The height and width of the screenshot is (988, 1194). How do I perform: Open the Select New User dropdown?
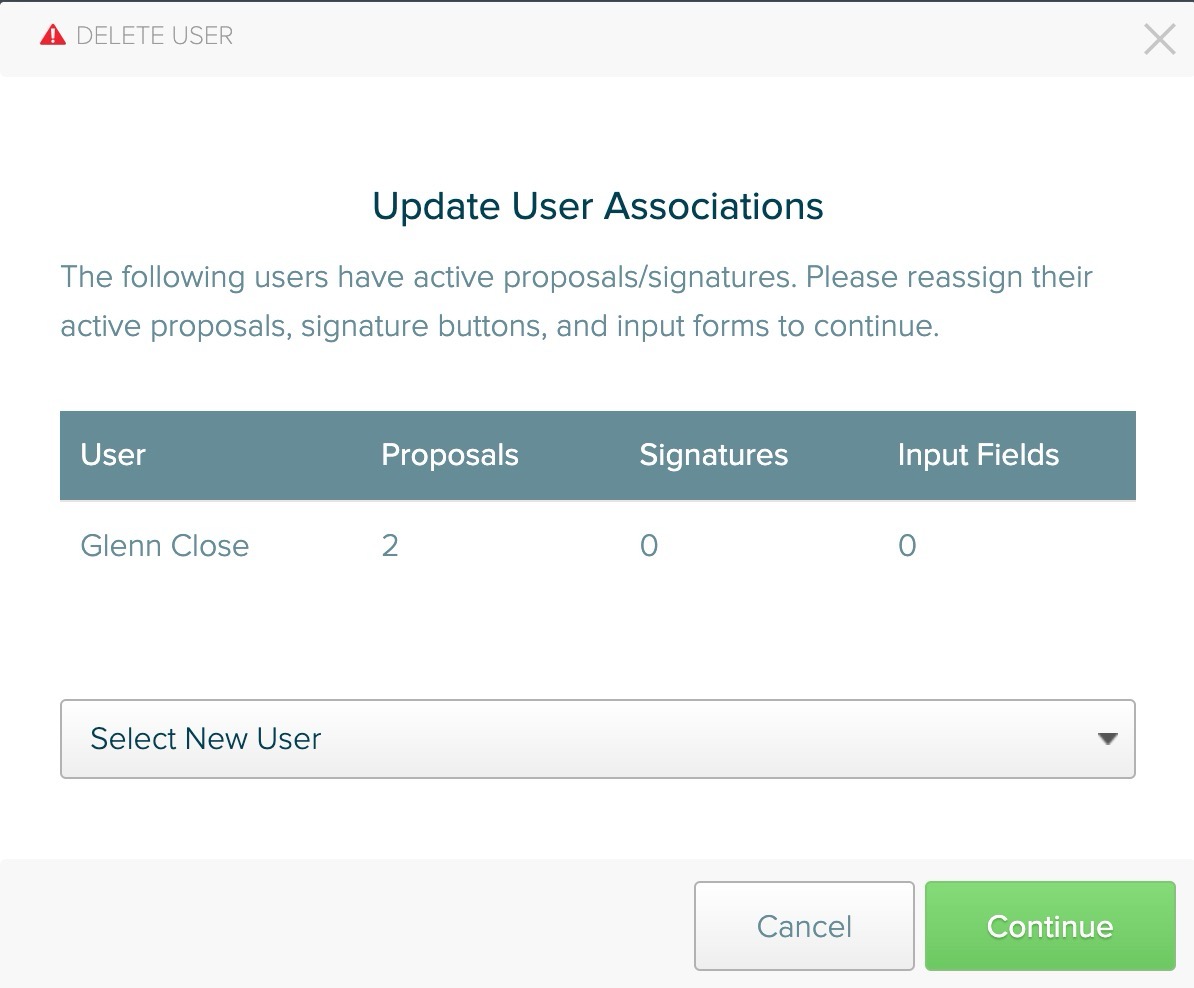[598, 739]
